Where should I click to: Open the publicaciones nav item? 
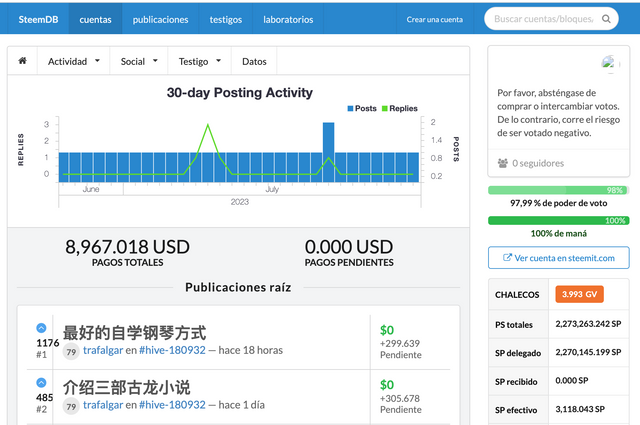[x=160, y=19]
